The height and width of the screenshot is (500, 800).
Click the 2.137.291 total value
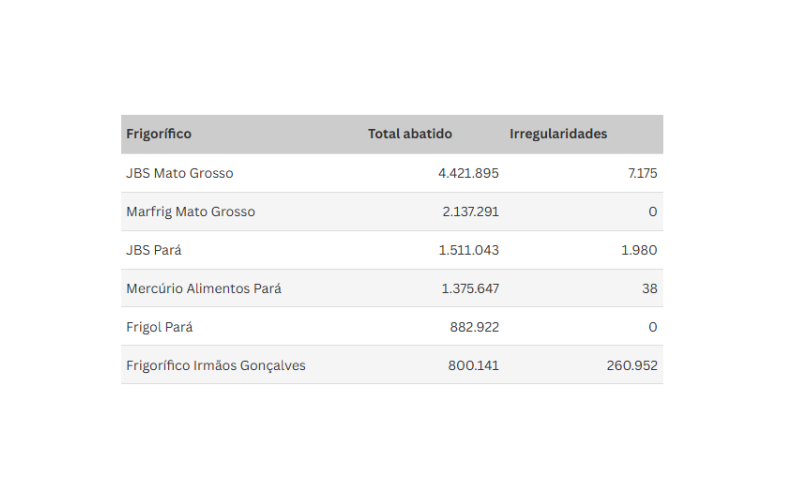(x=470, y=212)
